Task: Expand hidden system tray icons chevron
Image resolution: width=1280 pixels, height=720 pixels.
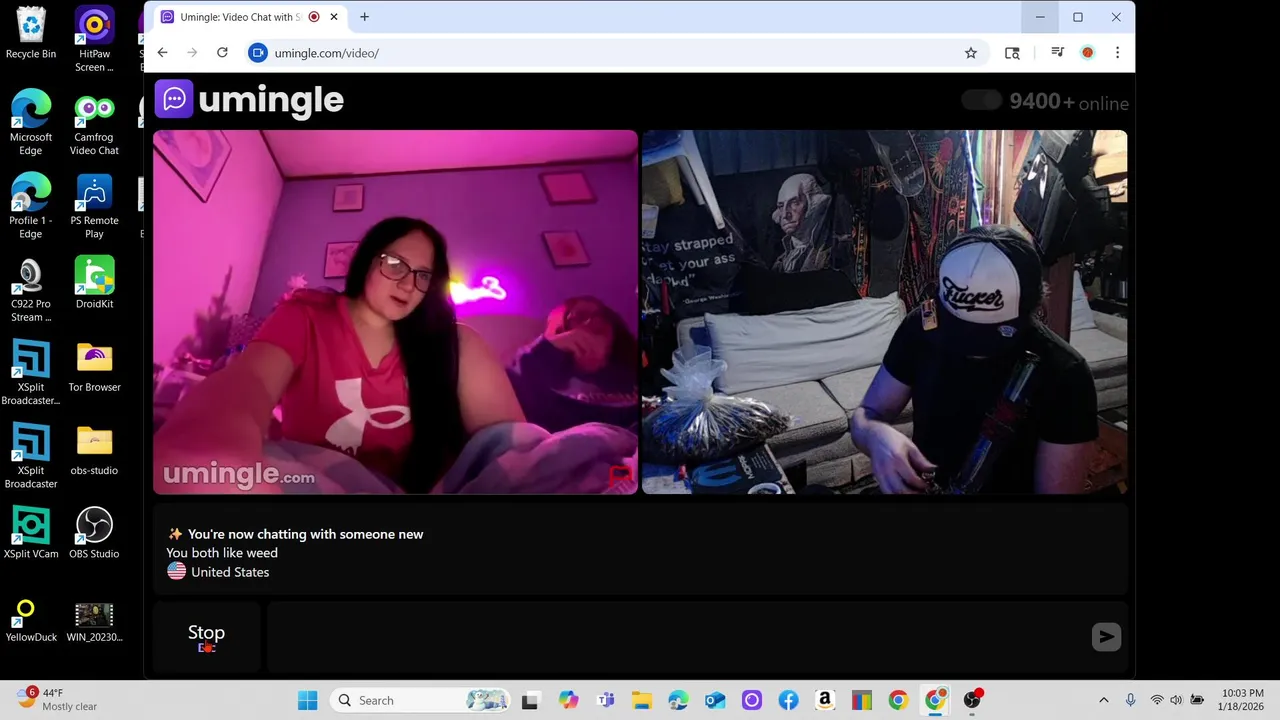Action: pos(1104,700)
